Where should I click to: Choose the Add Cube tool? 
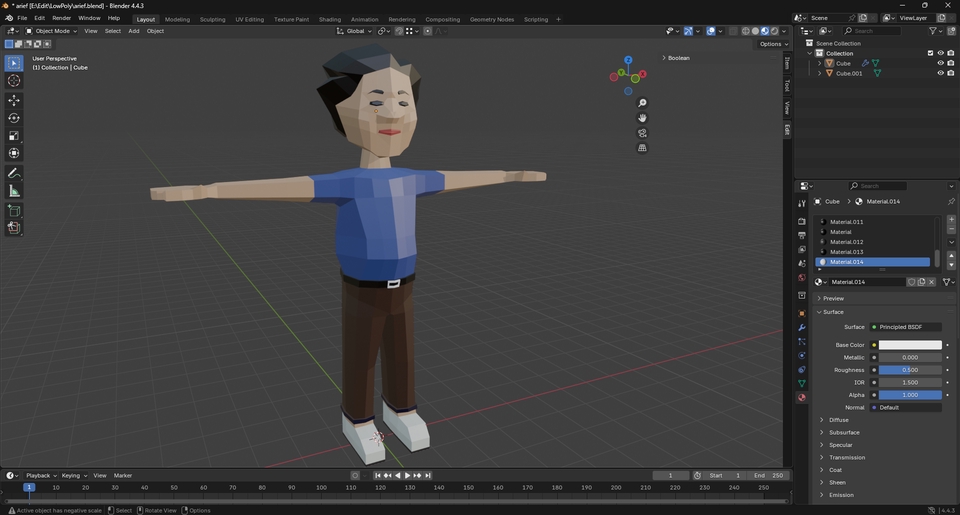[x=13, y=211]
